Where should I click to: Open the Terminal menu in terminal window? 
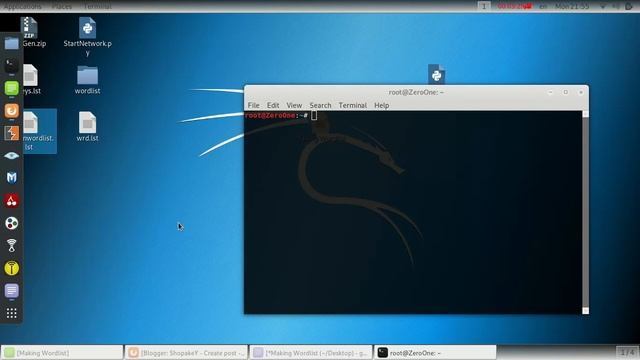(353, 105)
